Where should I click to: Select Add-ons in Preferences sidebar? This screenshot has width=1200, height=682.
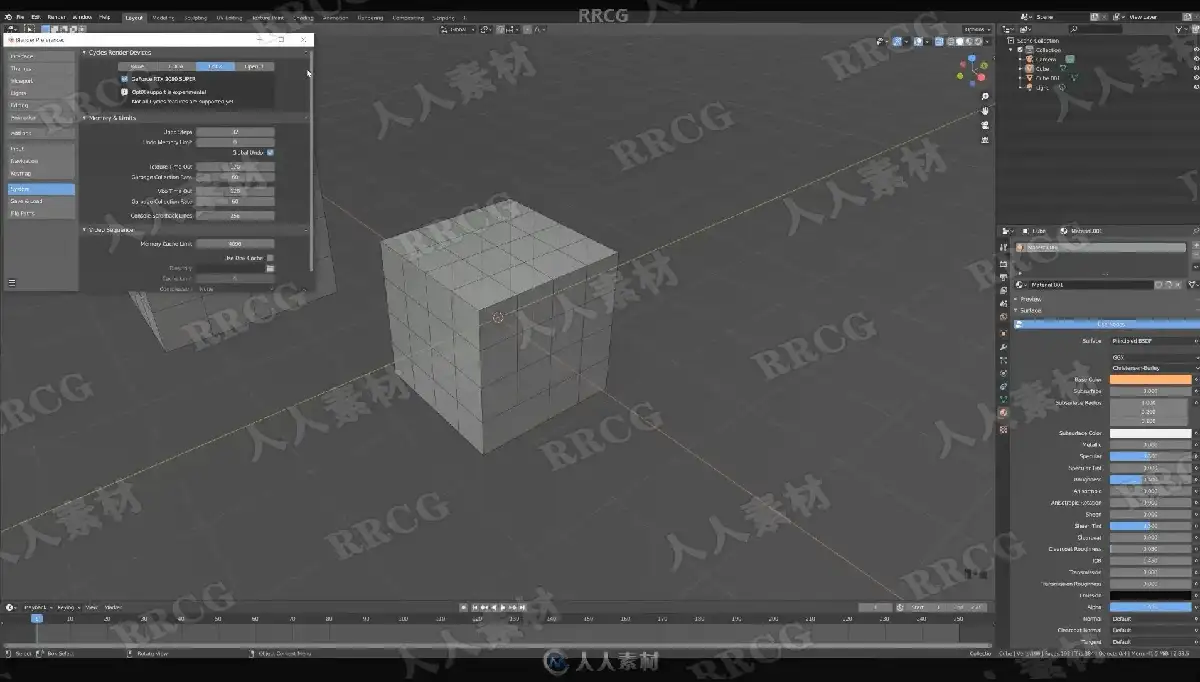coord(39,132)
